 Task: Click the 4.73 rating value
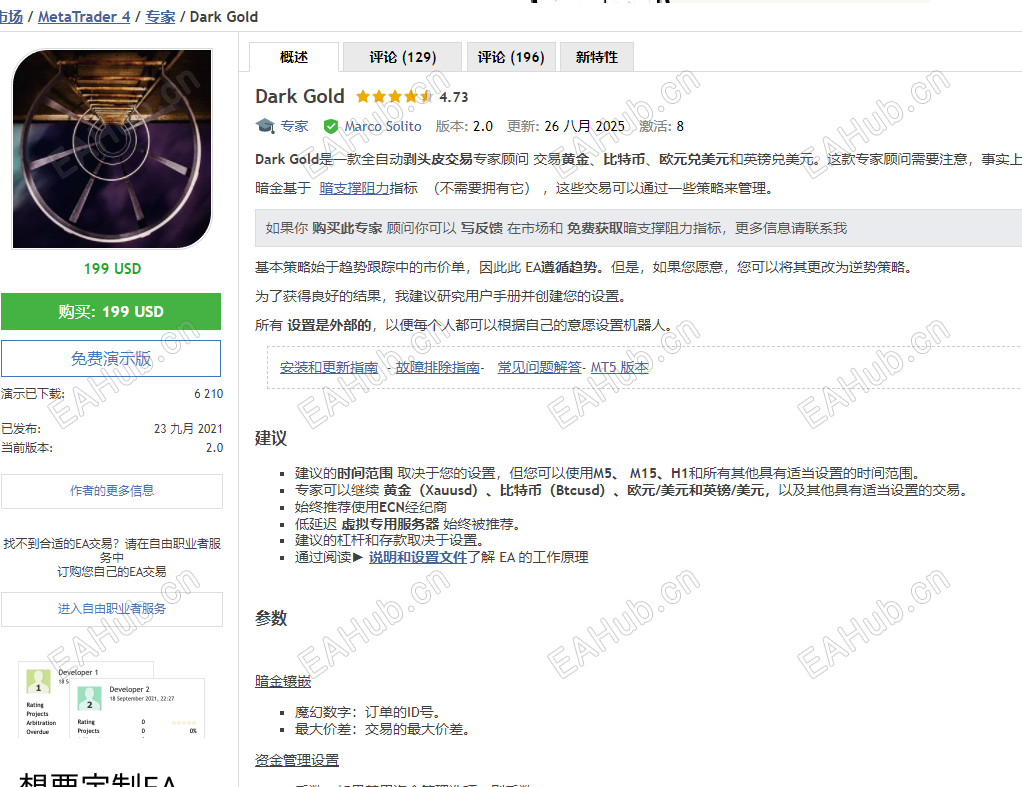coord(454,97)
